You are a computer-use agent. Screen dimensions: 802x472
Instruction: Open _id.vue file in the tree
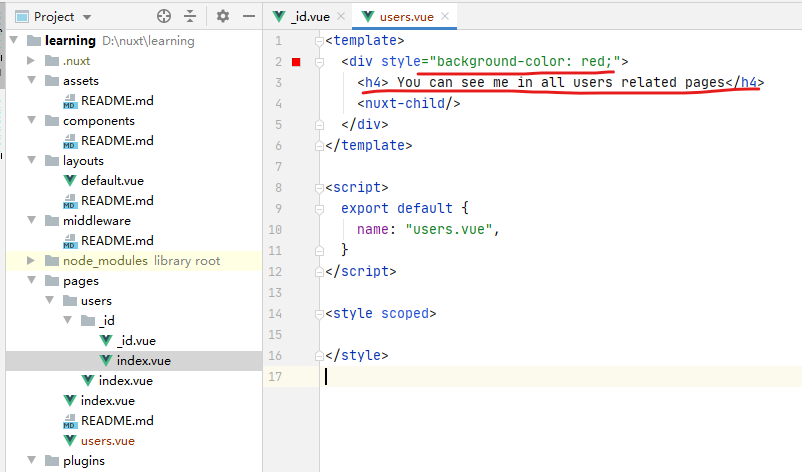(136, 341)
